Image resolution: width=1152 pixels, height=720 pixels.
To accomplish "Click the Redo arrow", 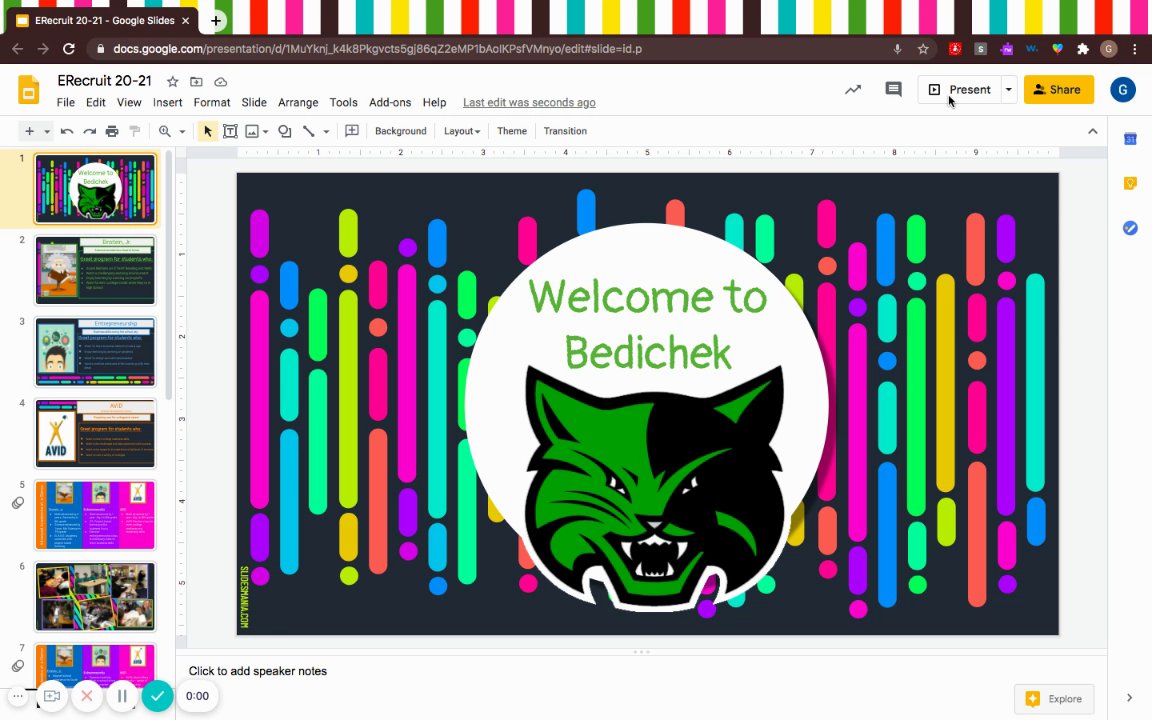I will click(x=90, y=131).
